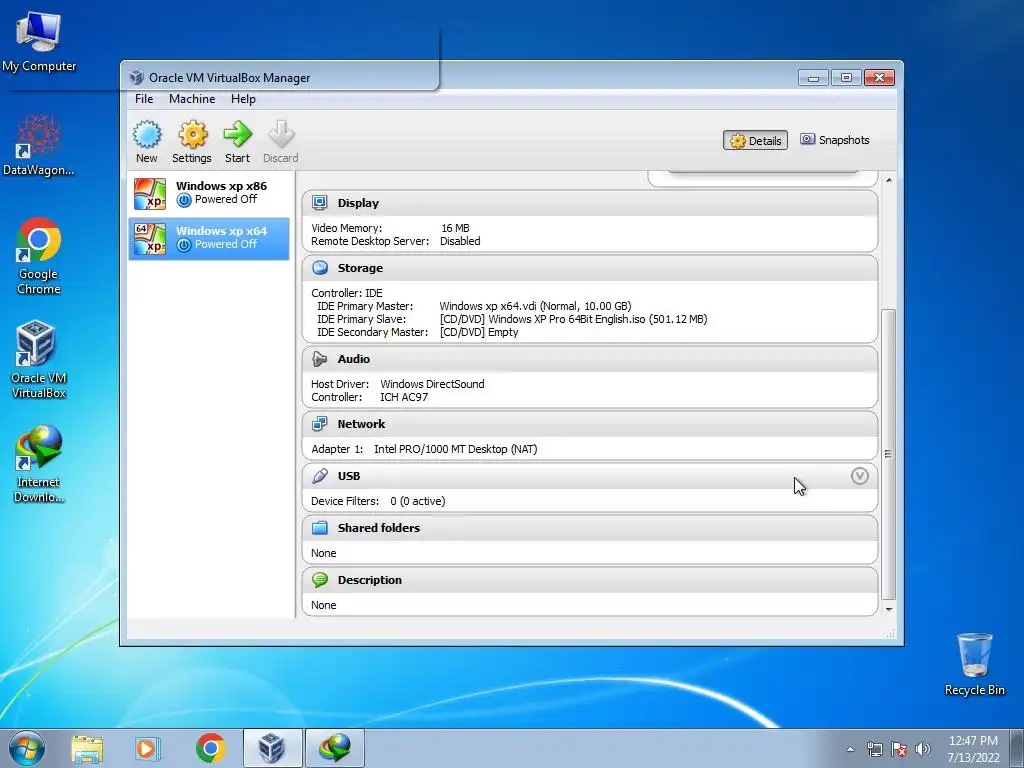The height and width of the screenshot is (768, 1024).
Task: Click the Windows DirectSound value
Action: pos(432,384)
